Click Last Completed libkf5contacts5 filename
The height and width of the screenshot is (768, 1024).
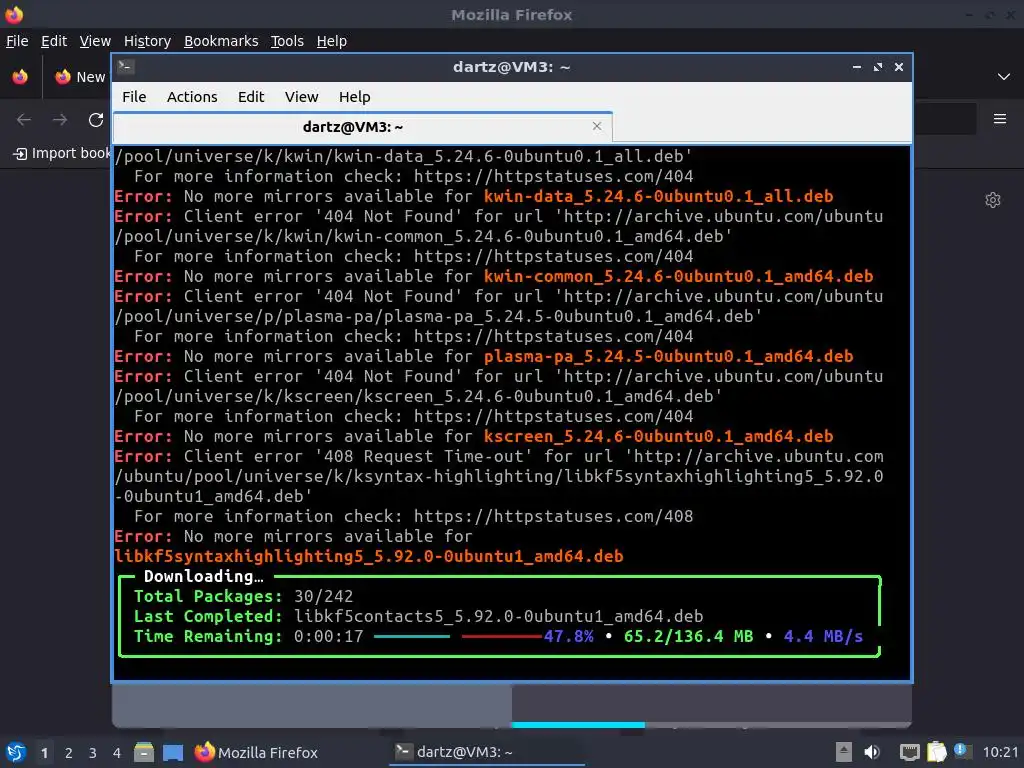498,616
